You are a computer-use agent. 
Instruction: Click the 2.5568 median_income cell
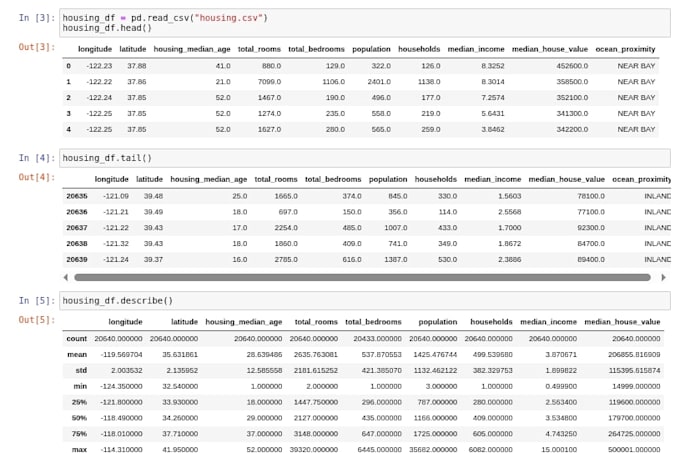tap(510, 212)
